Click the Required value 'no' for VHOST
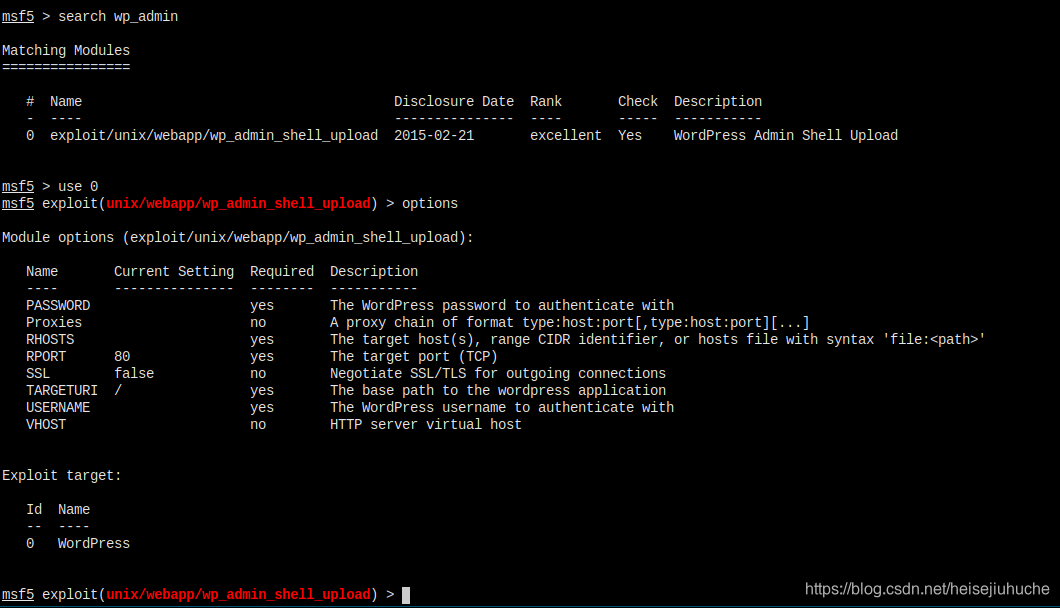The height and width of the screenshot is (608, 1060). [x=258, y=425]
